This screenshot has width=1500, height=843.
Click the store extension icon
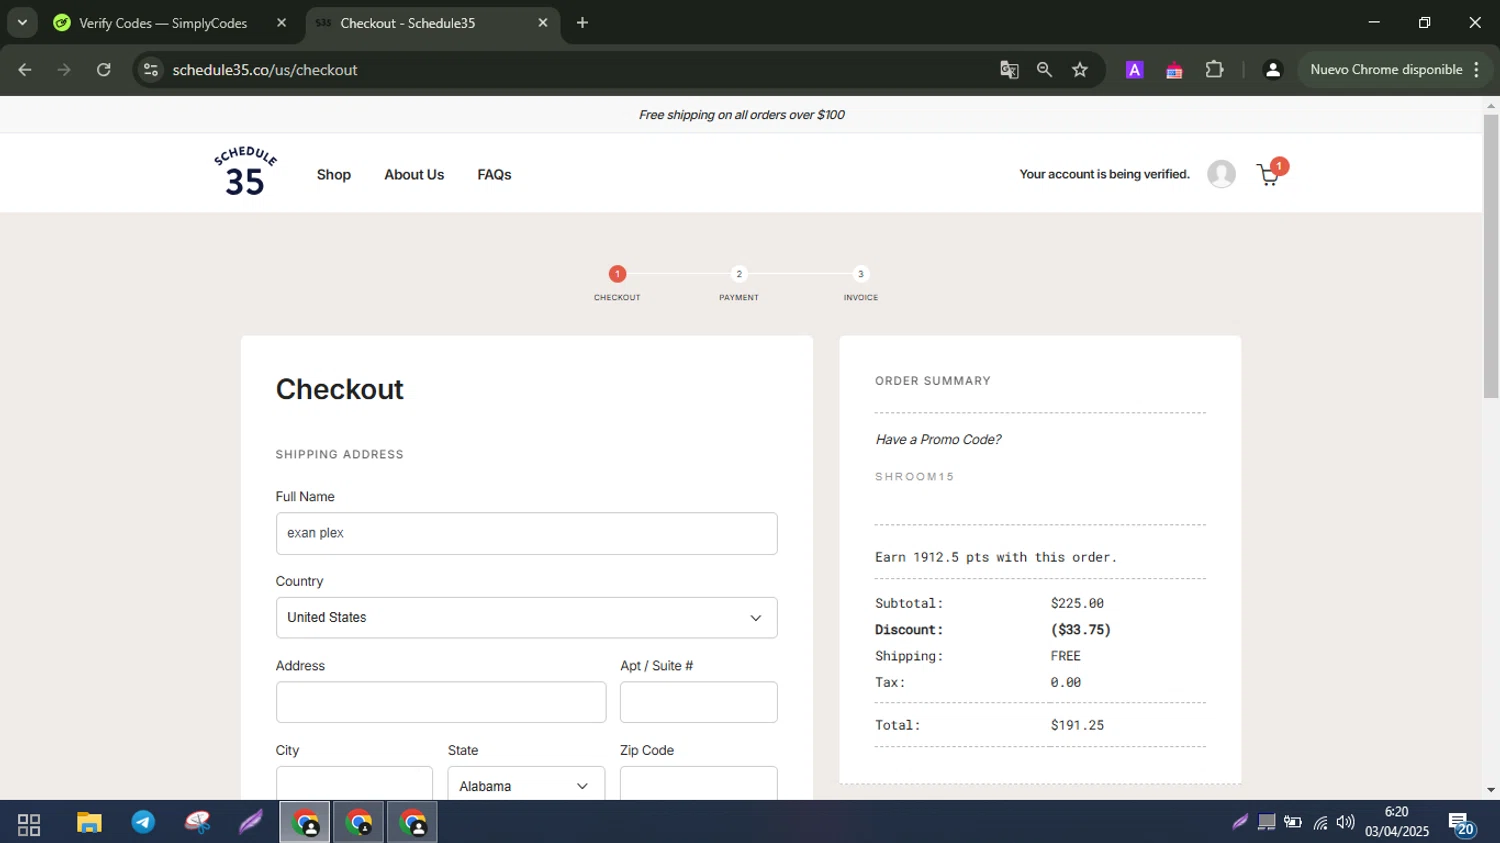[1174, 70]
